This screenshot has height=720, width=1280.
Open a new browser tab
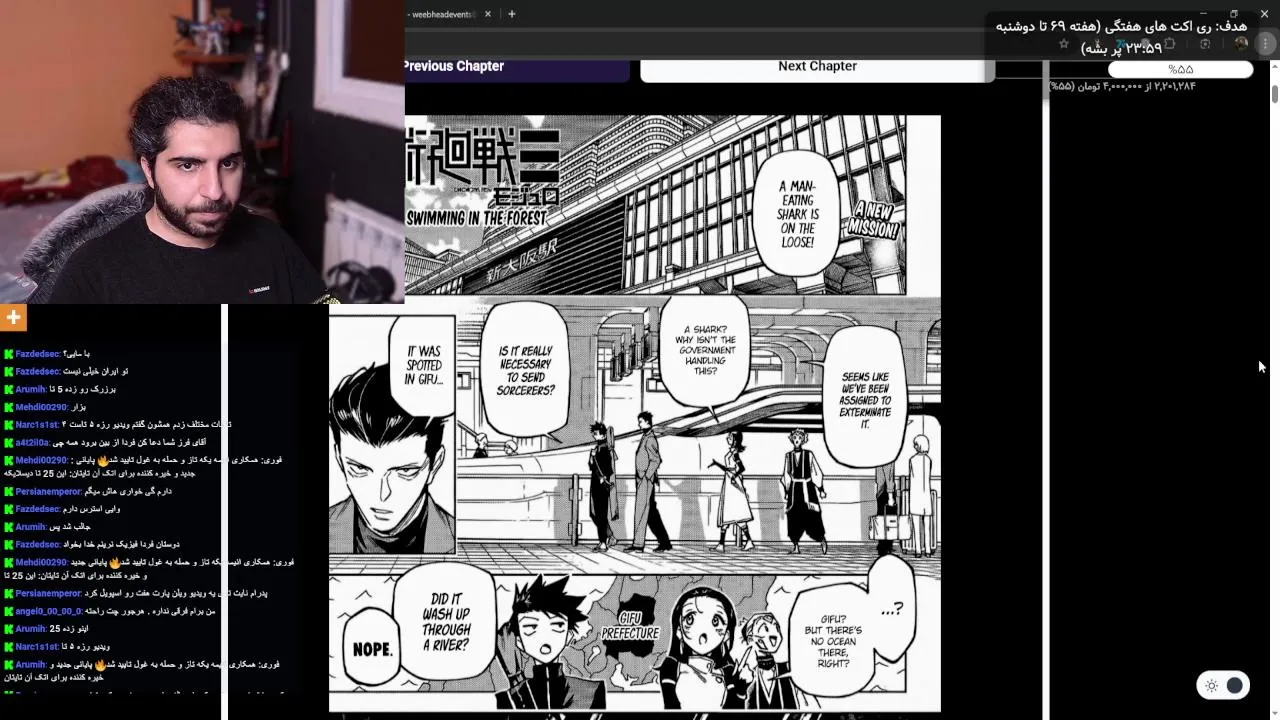[511, 14]
